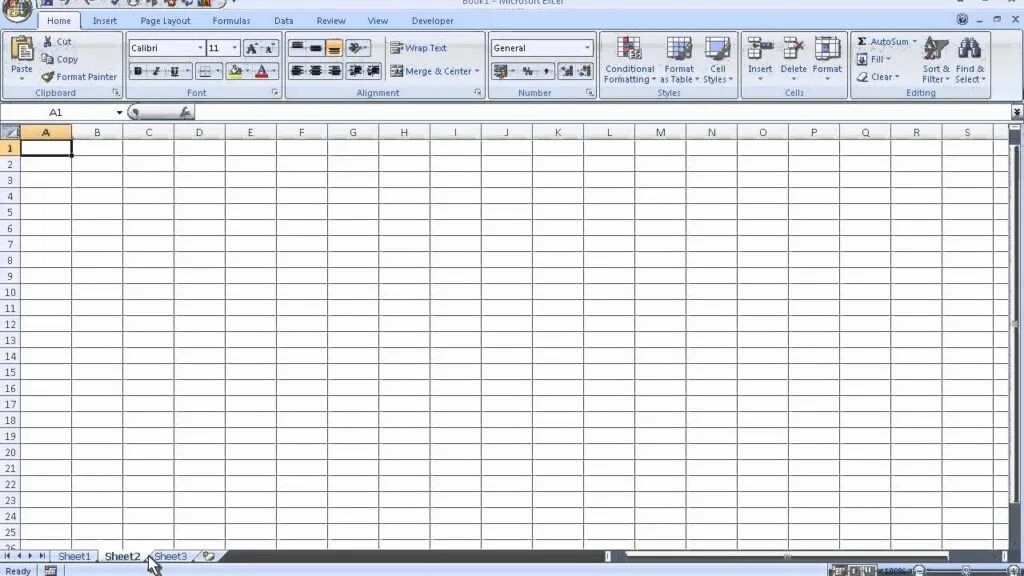Switch to Insert ribbon tab
The height and width of the screenshot is (576, 1024).
(104, 21)
